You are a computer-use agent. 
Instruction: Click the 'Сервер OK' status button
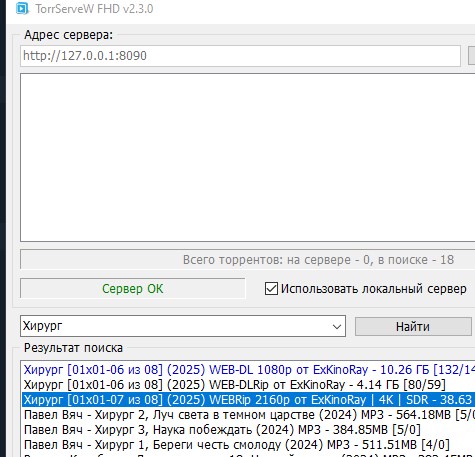(133, 288)
